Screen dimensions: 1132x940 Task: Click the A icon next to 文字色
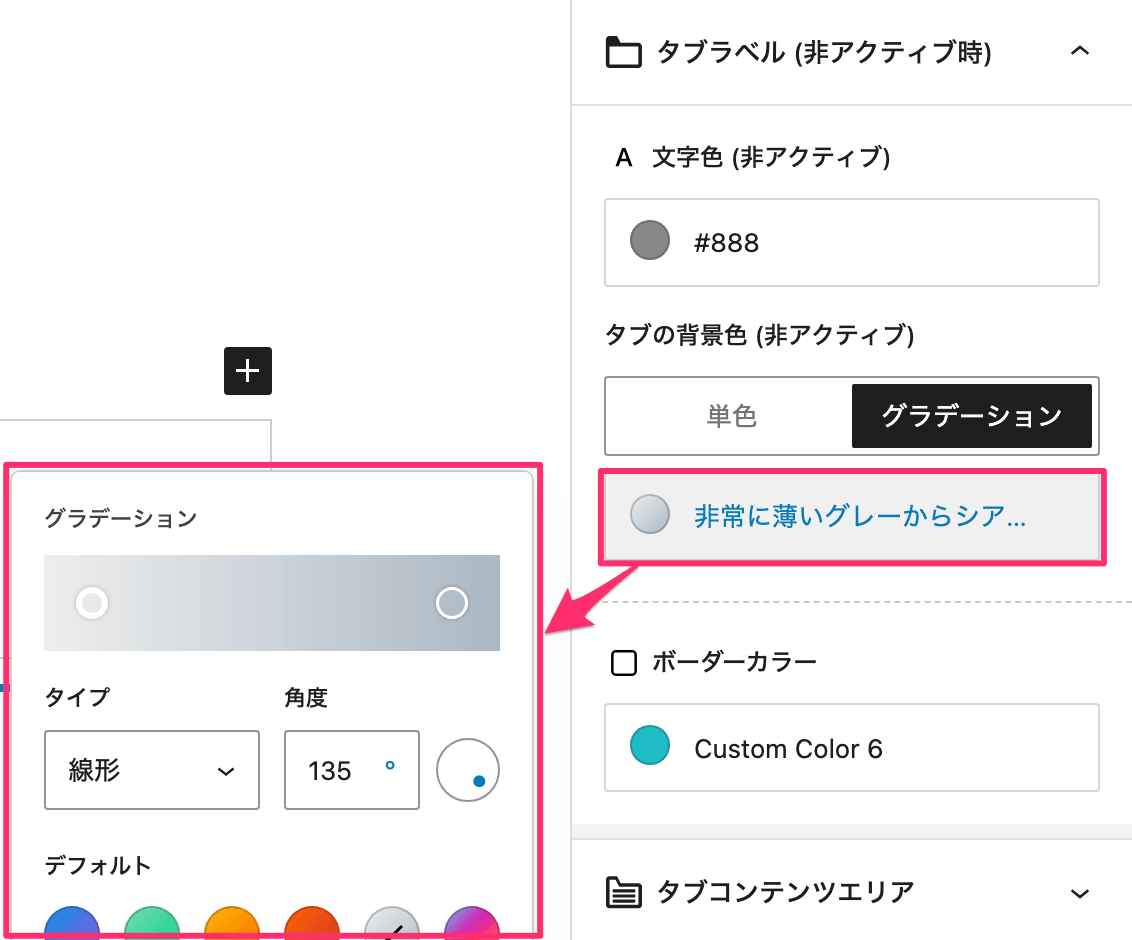624,158
